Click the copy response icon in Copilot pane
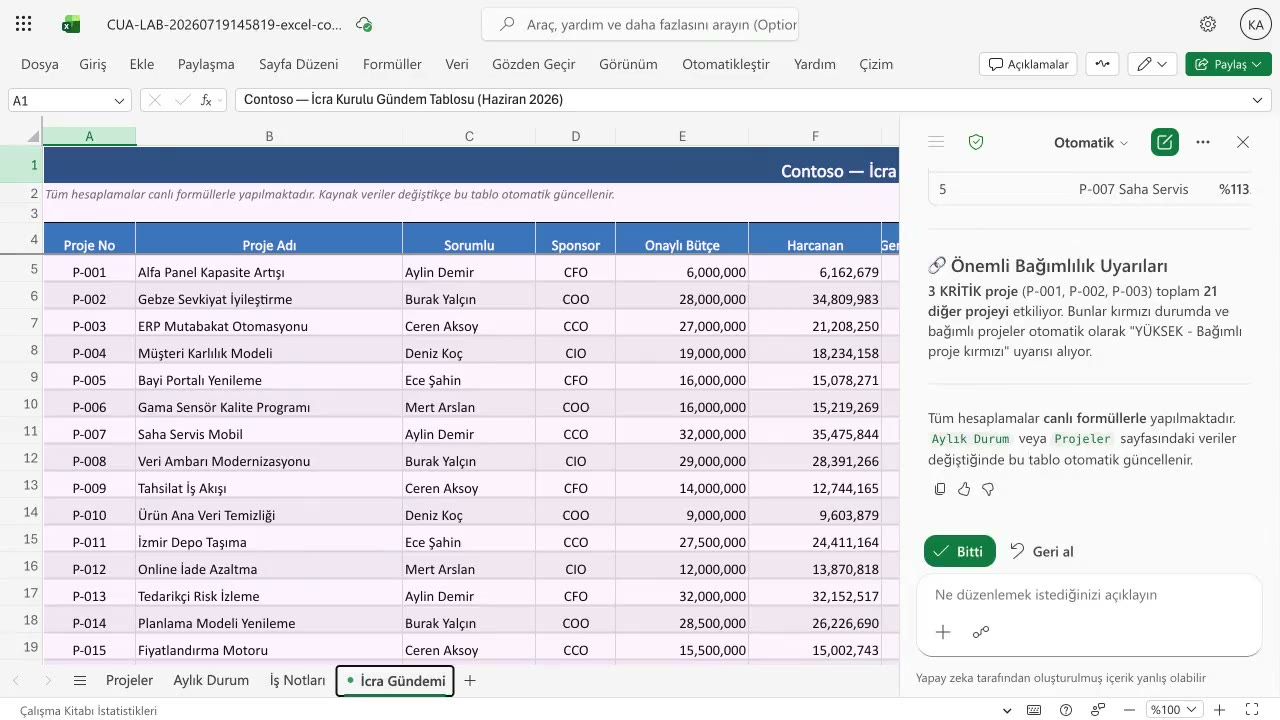 (940, 489)
